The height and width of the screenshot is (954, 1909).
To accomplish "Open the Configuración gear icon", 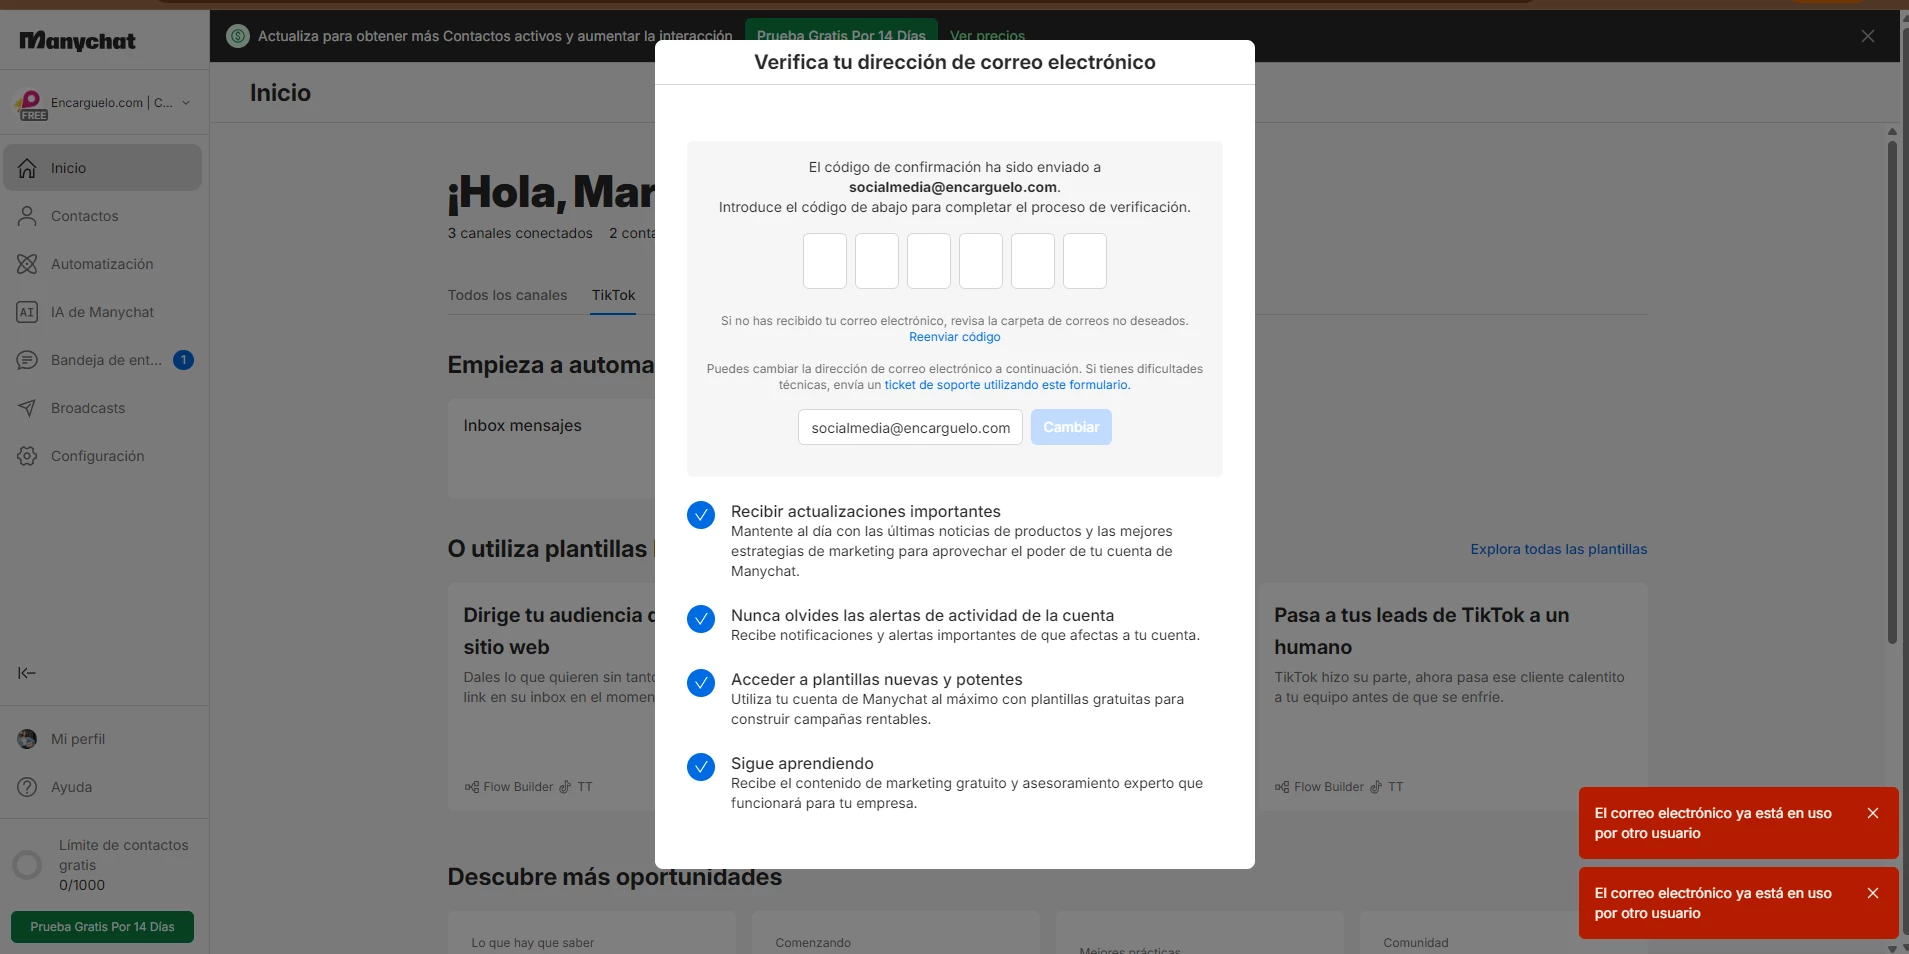I will pos(27,456).
